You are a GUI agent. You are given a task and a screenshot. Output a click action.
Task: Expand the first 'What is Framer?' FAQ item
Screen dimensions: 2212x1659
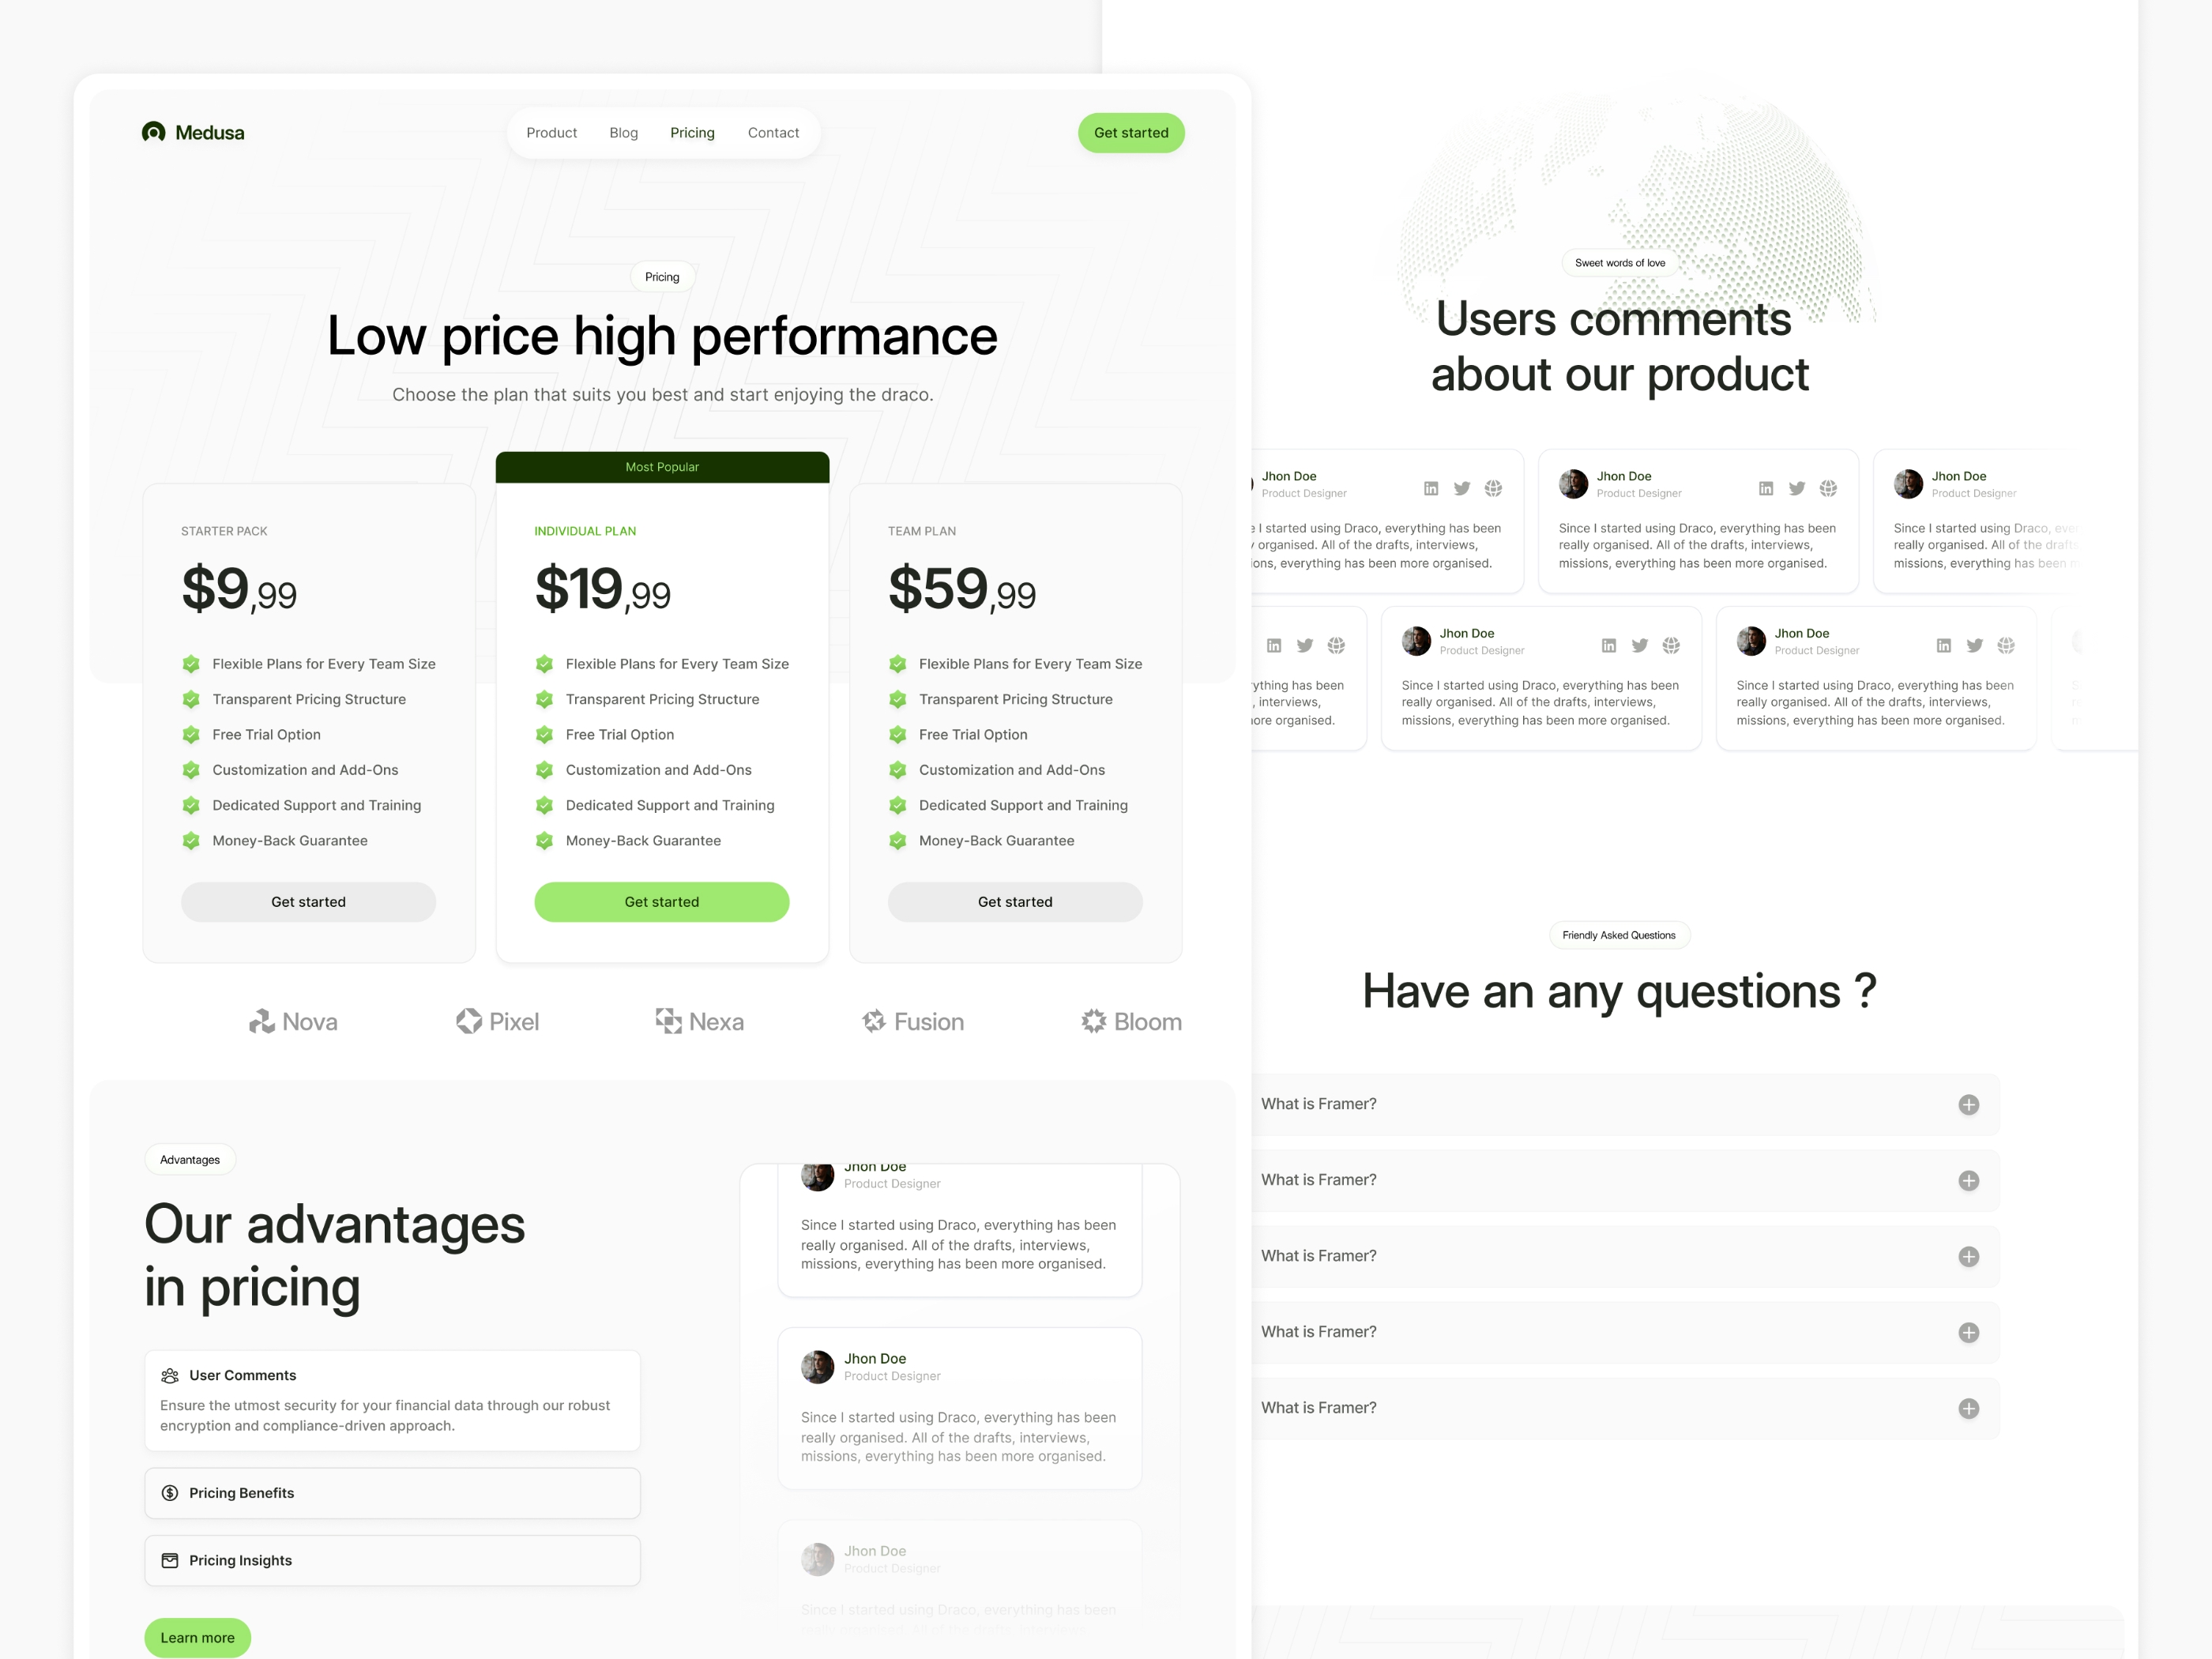[x=1966, y=1103]
